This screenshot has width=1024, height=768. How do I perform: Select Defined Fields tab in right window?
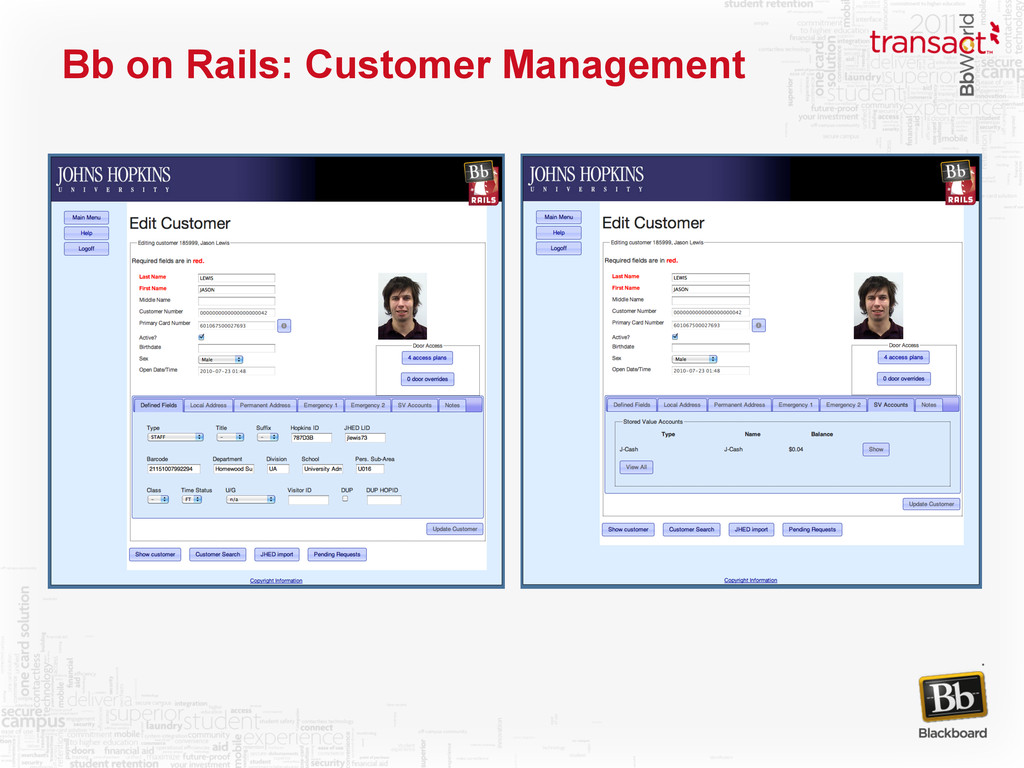point(632,405)
